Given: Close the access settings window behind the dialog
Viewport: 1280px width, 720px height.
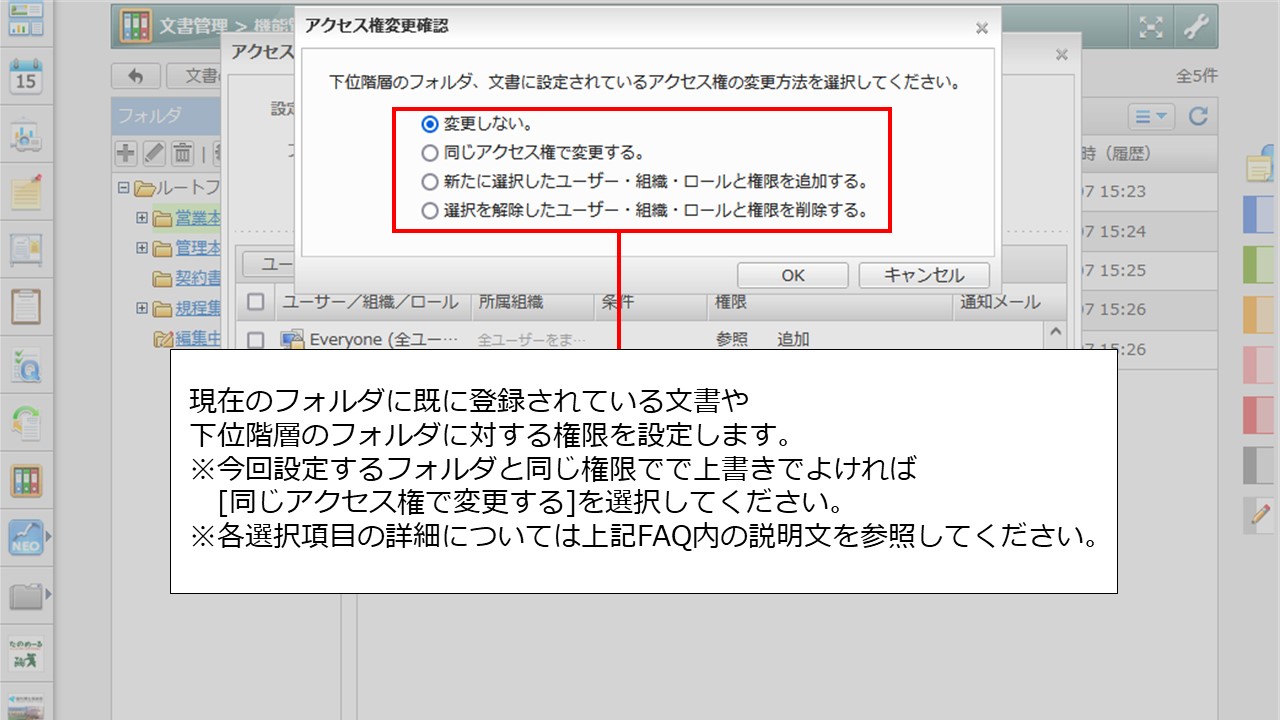Looking at the screenshot, I should coord(1062,55).
